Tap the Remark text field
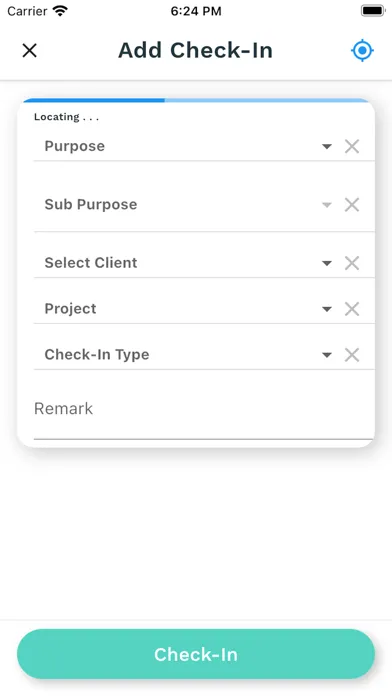The height and width of the screenshot is (696, 392). [x=204, y=409]
